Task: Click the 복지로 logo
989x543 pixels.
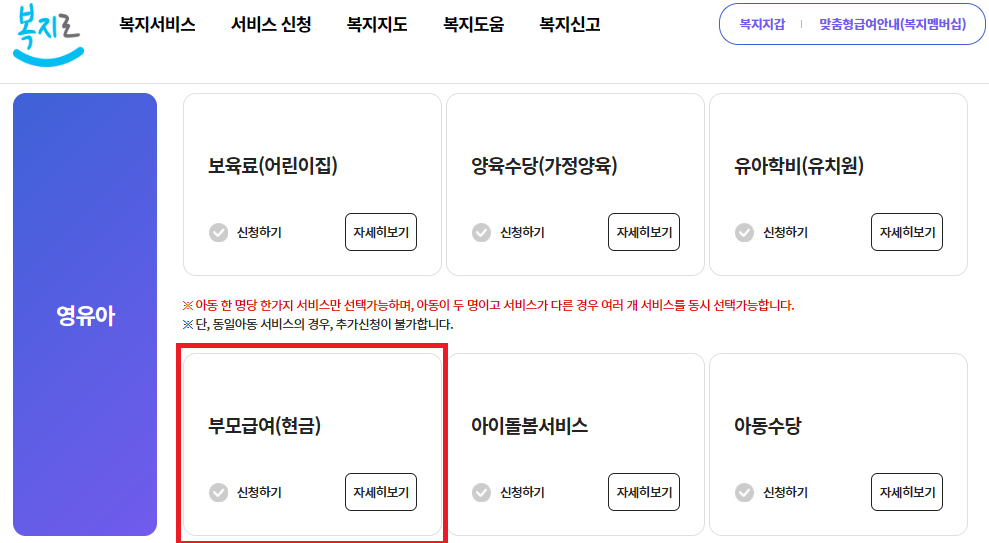Action: click(x=48, y=35)
